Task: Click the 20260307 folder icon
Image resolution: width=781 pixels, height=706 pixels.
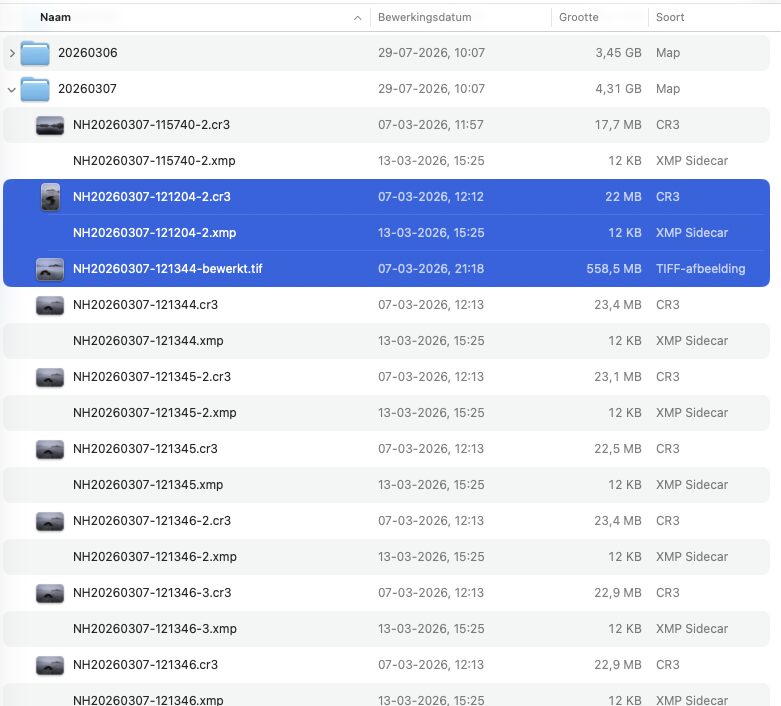Action: [35, 89]
